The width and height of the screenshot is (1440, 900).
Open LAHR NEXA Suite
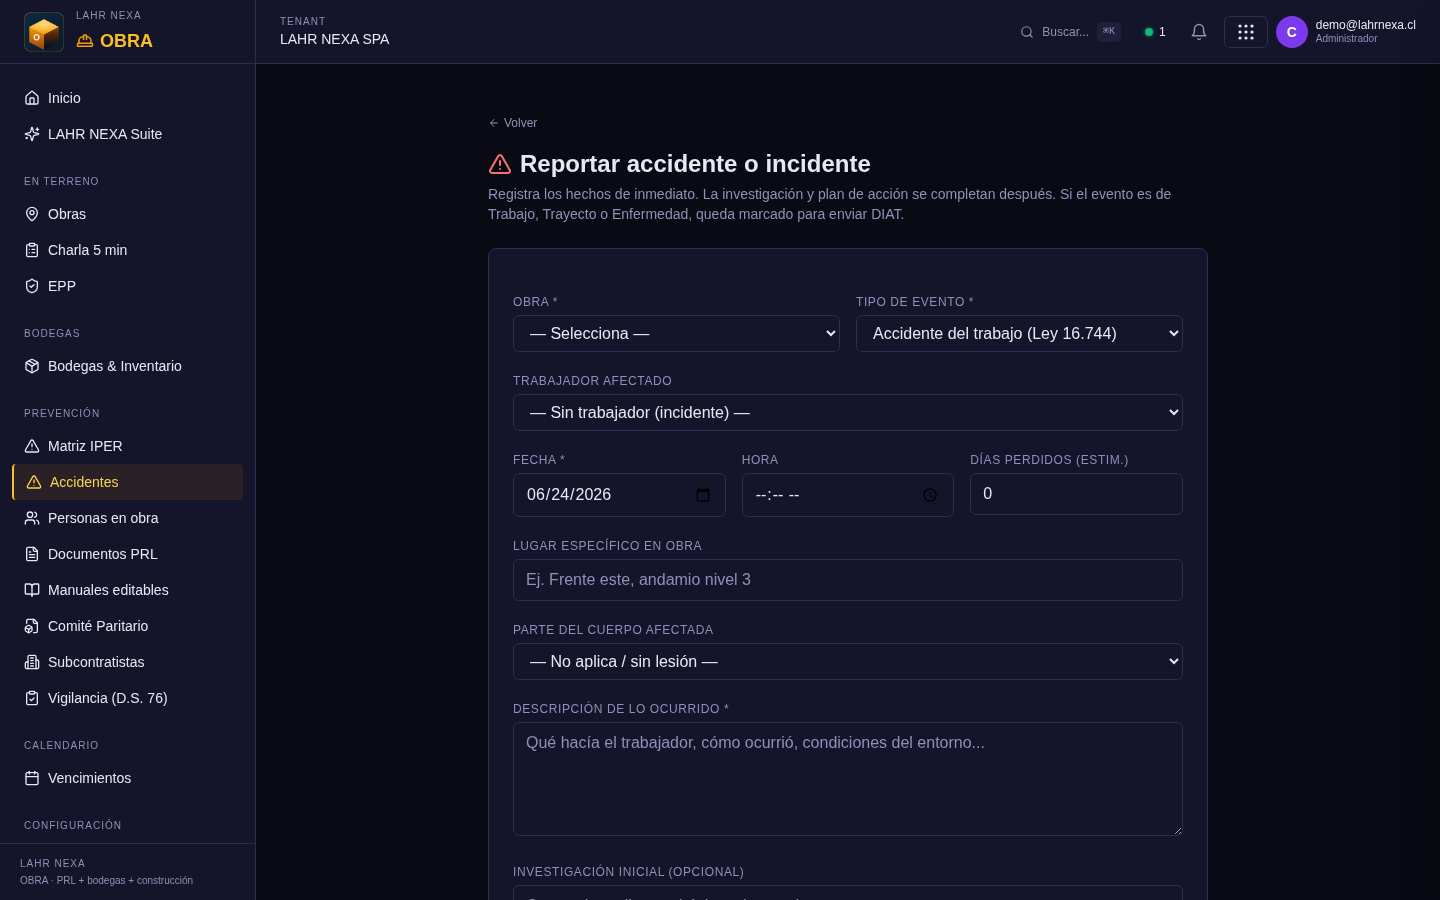pyautogui.click(x=128, y=134)
